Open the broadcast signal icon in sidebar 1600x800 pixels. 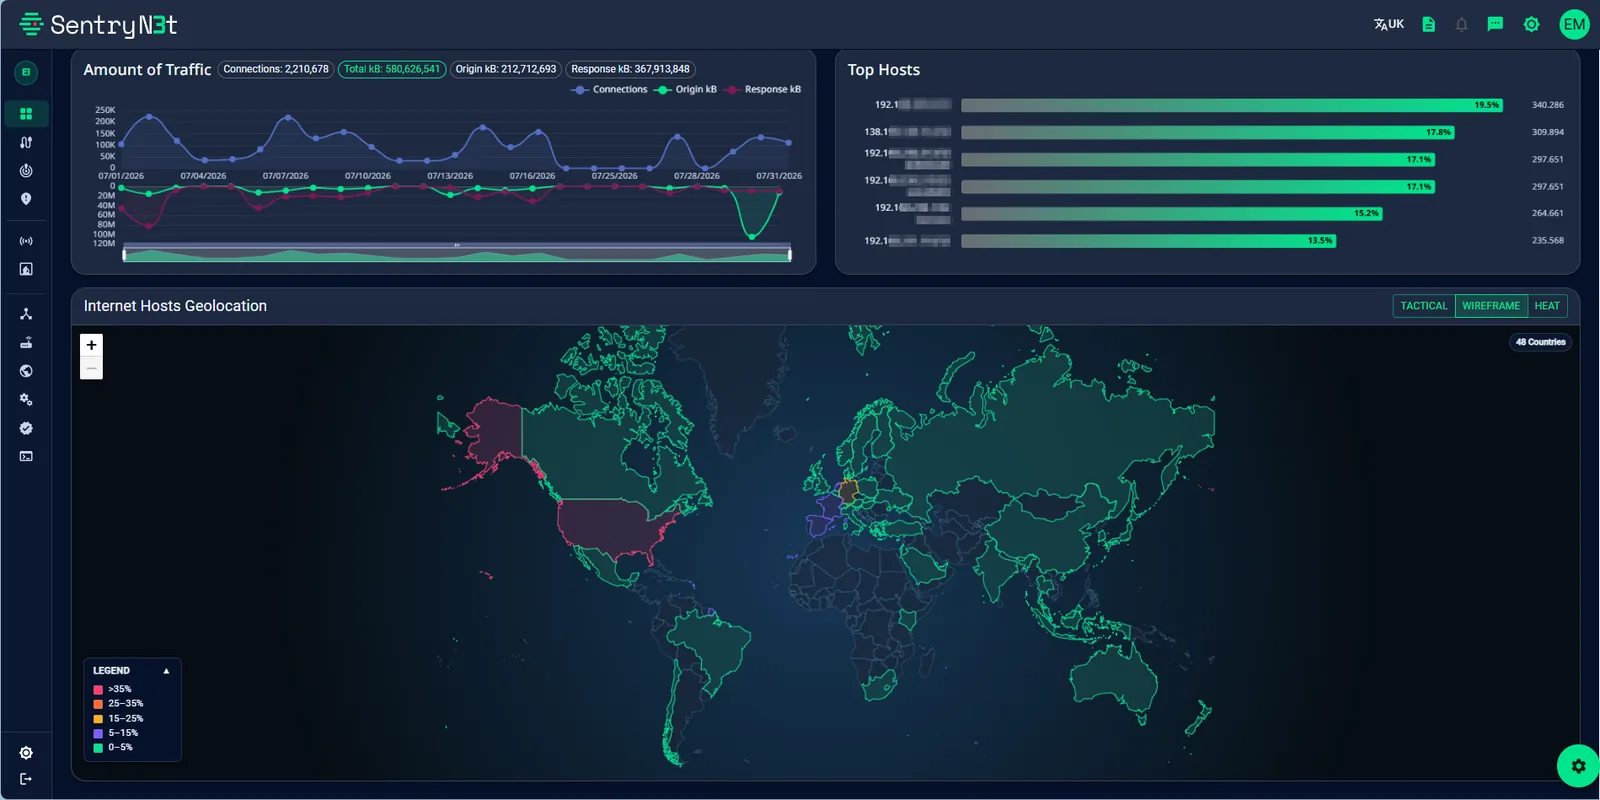click(26, 241)
